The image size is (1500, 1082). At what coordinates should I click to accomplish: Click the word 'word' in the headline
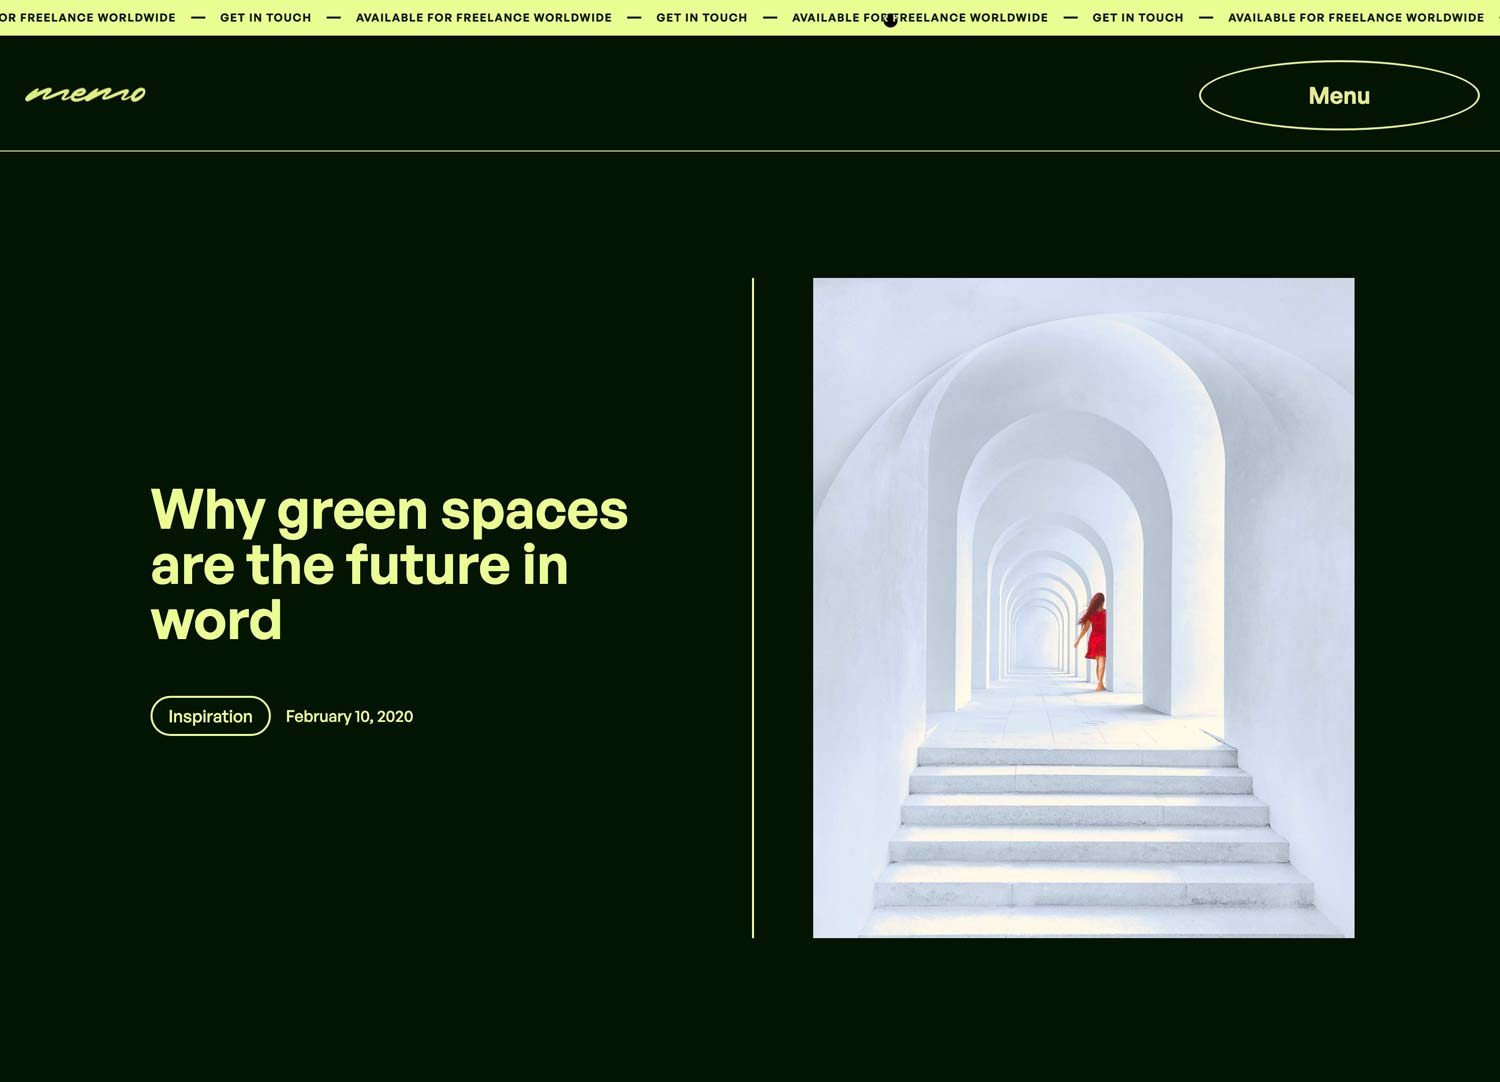216,621
